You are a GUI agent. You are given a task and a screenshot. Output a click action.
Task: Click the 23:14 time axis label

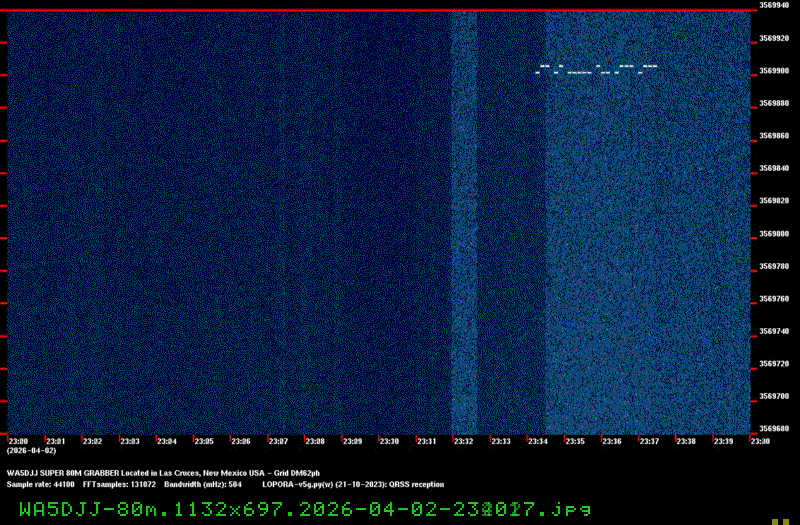(x=538, y=441)
